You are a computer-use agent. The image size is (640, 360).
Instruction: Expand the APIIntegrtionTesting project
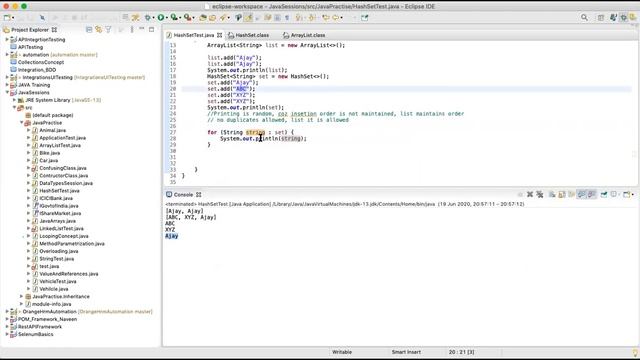pyautogui.click(x=7, y=40)
